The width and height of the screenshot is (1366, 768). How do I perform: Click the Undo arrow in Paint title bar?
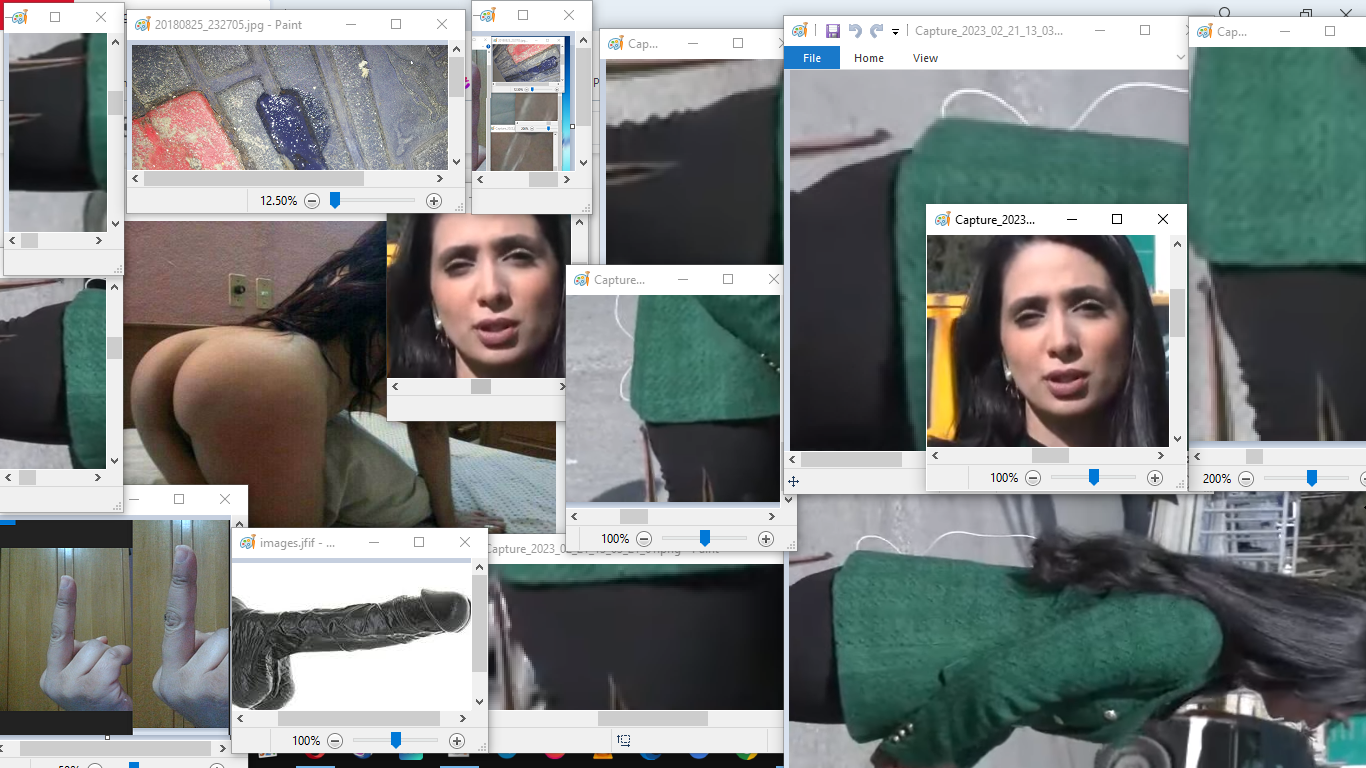pos(855,31)
